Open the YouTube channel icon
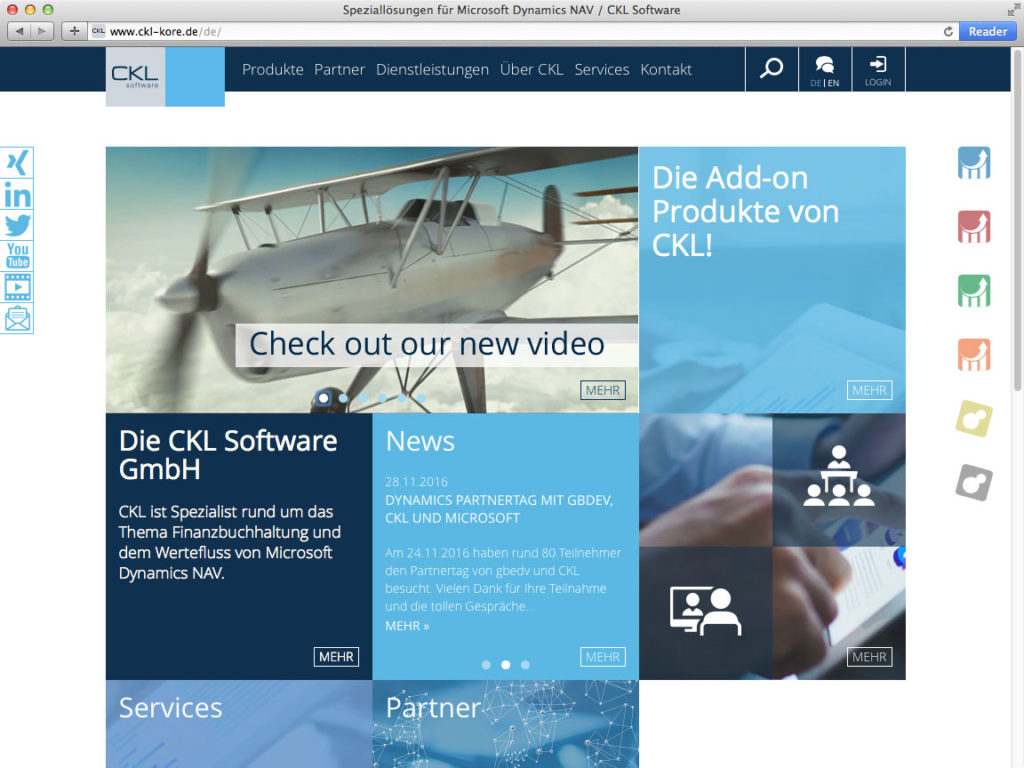1024x768 pixels. (x=17, y=255)
